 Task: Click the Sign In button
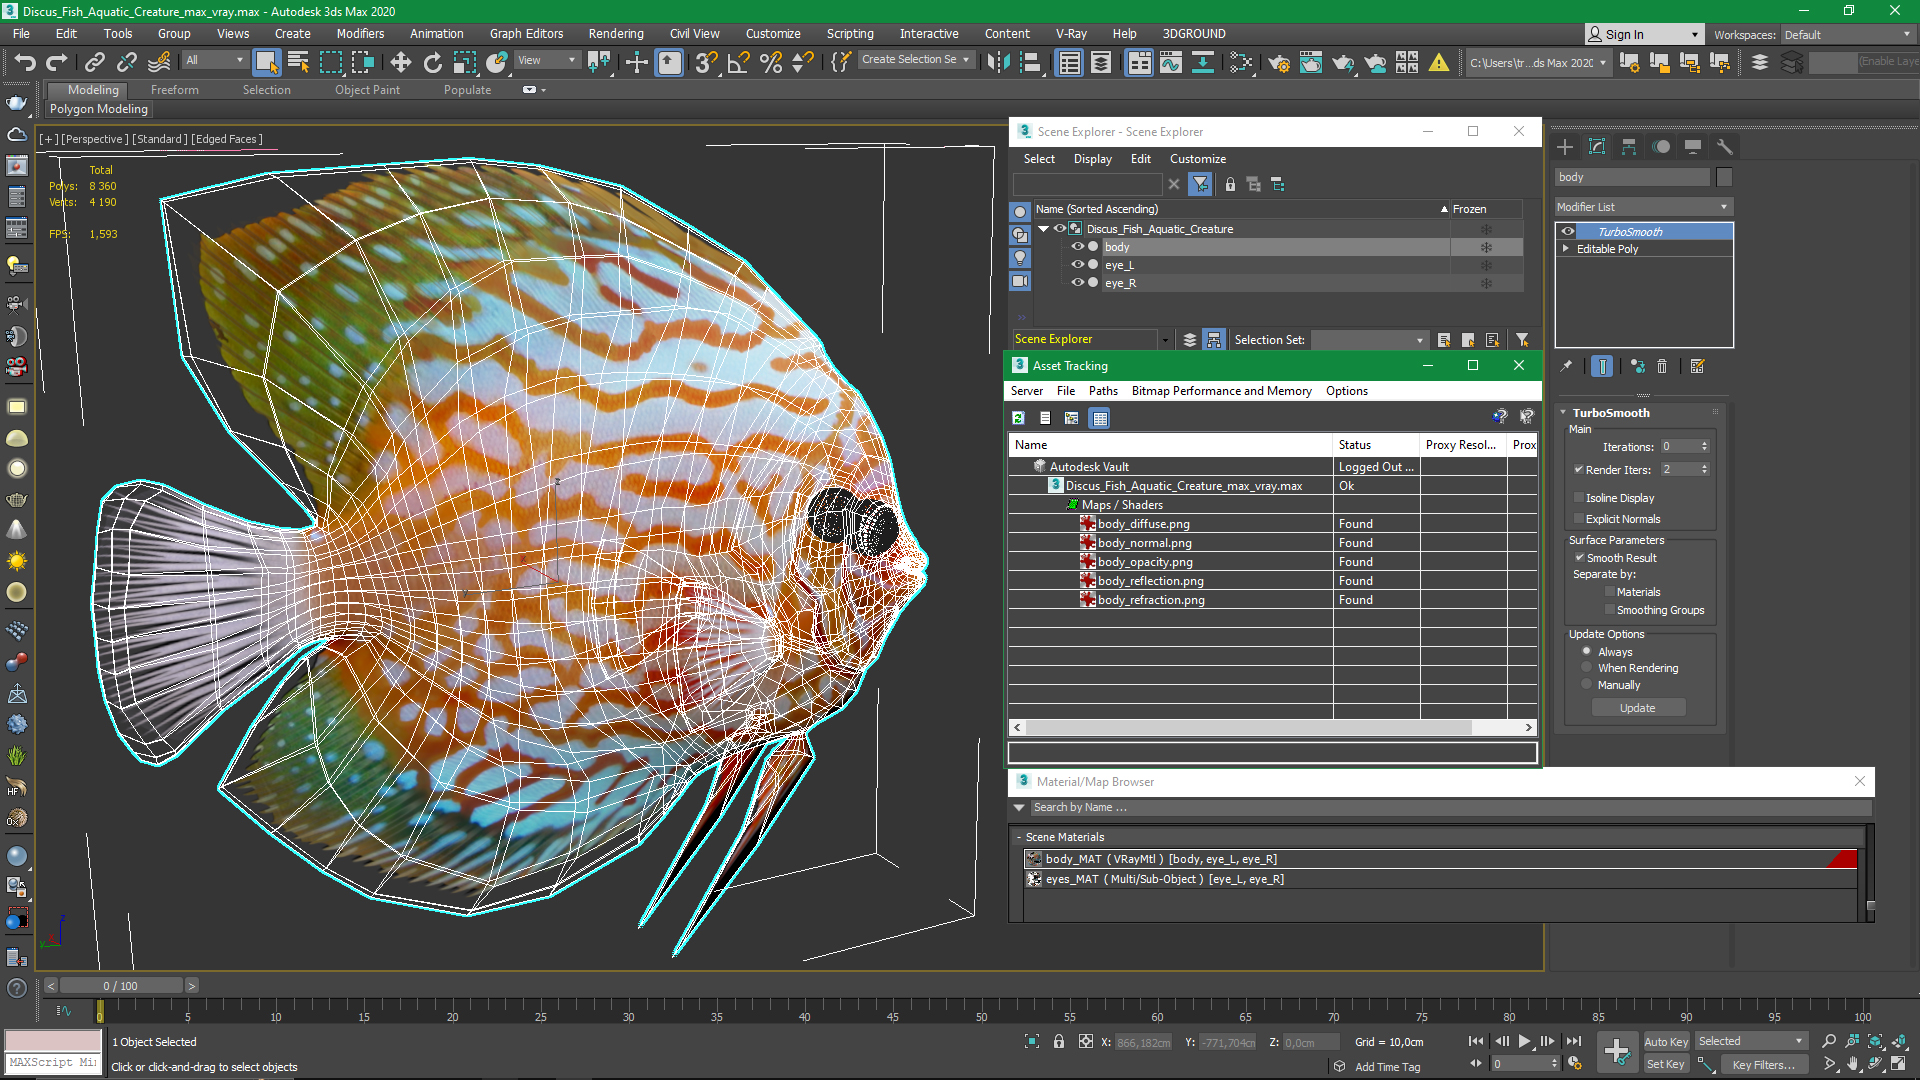[x=1644, y=35]
